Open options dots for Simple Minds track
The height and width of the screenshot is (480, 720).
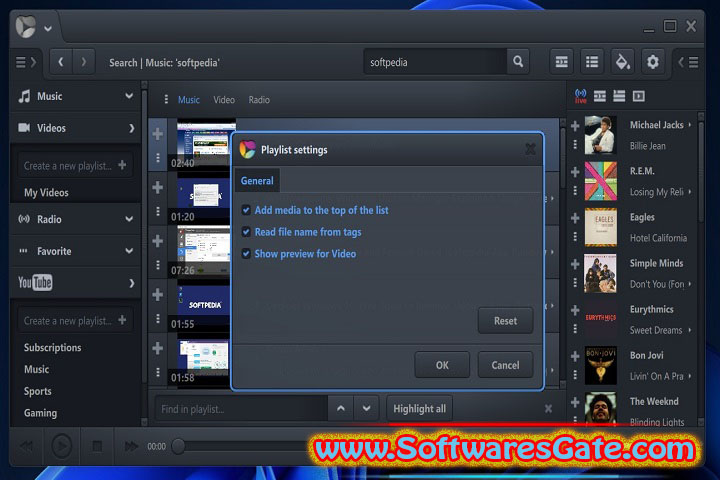click(575, 282)
